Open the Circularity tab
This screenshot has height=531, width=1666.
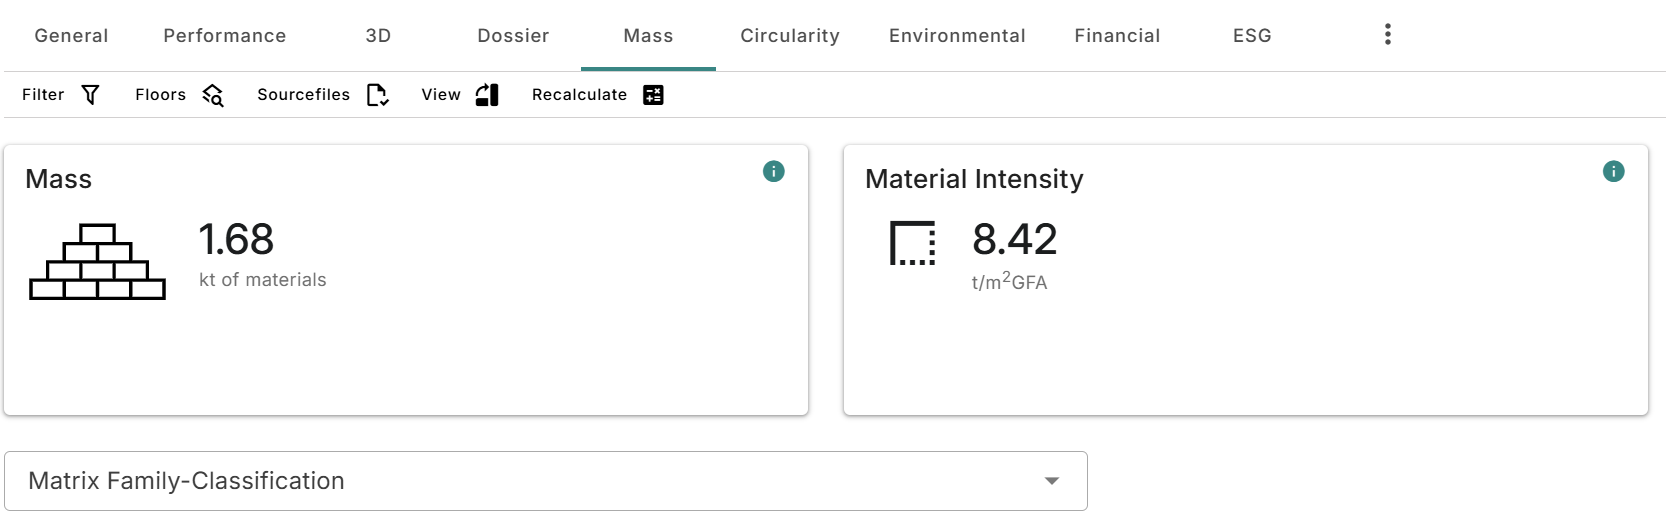point(790,36)
